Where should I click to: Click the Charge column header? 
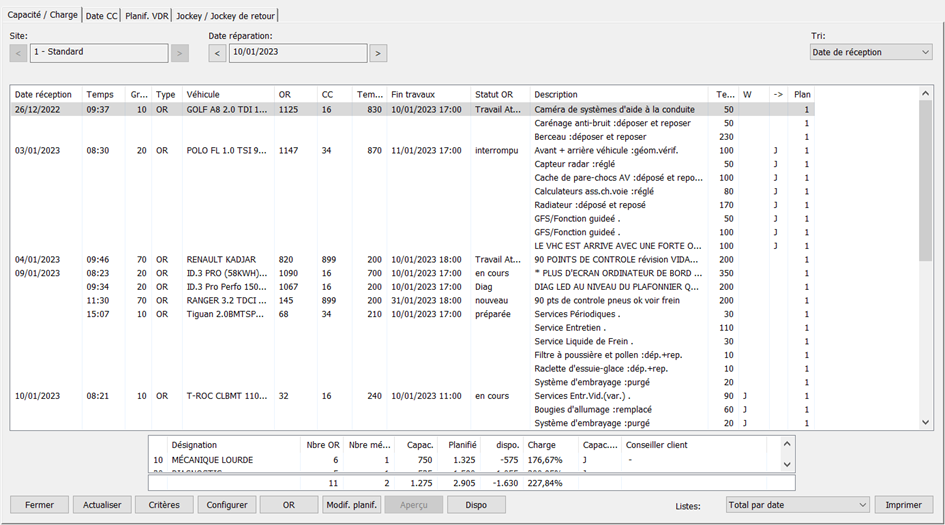551,445
